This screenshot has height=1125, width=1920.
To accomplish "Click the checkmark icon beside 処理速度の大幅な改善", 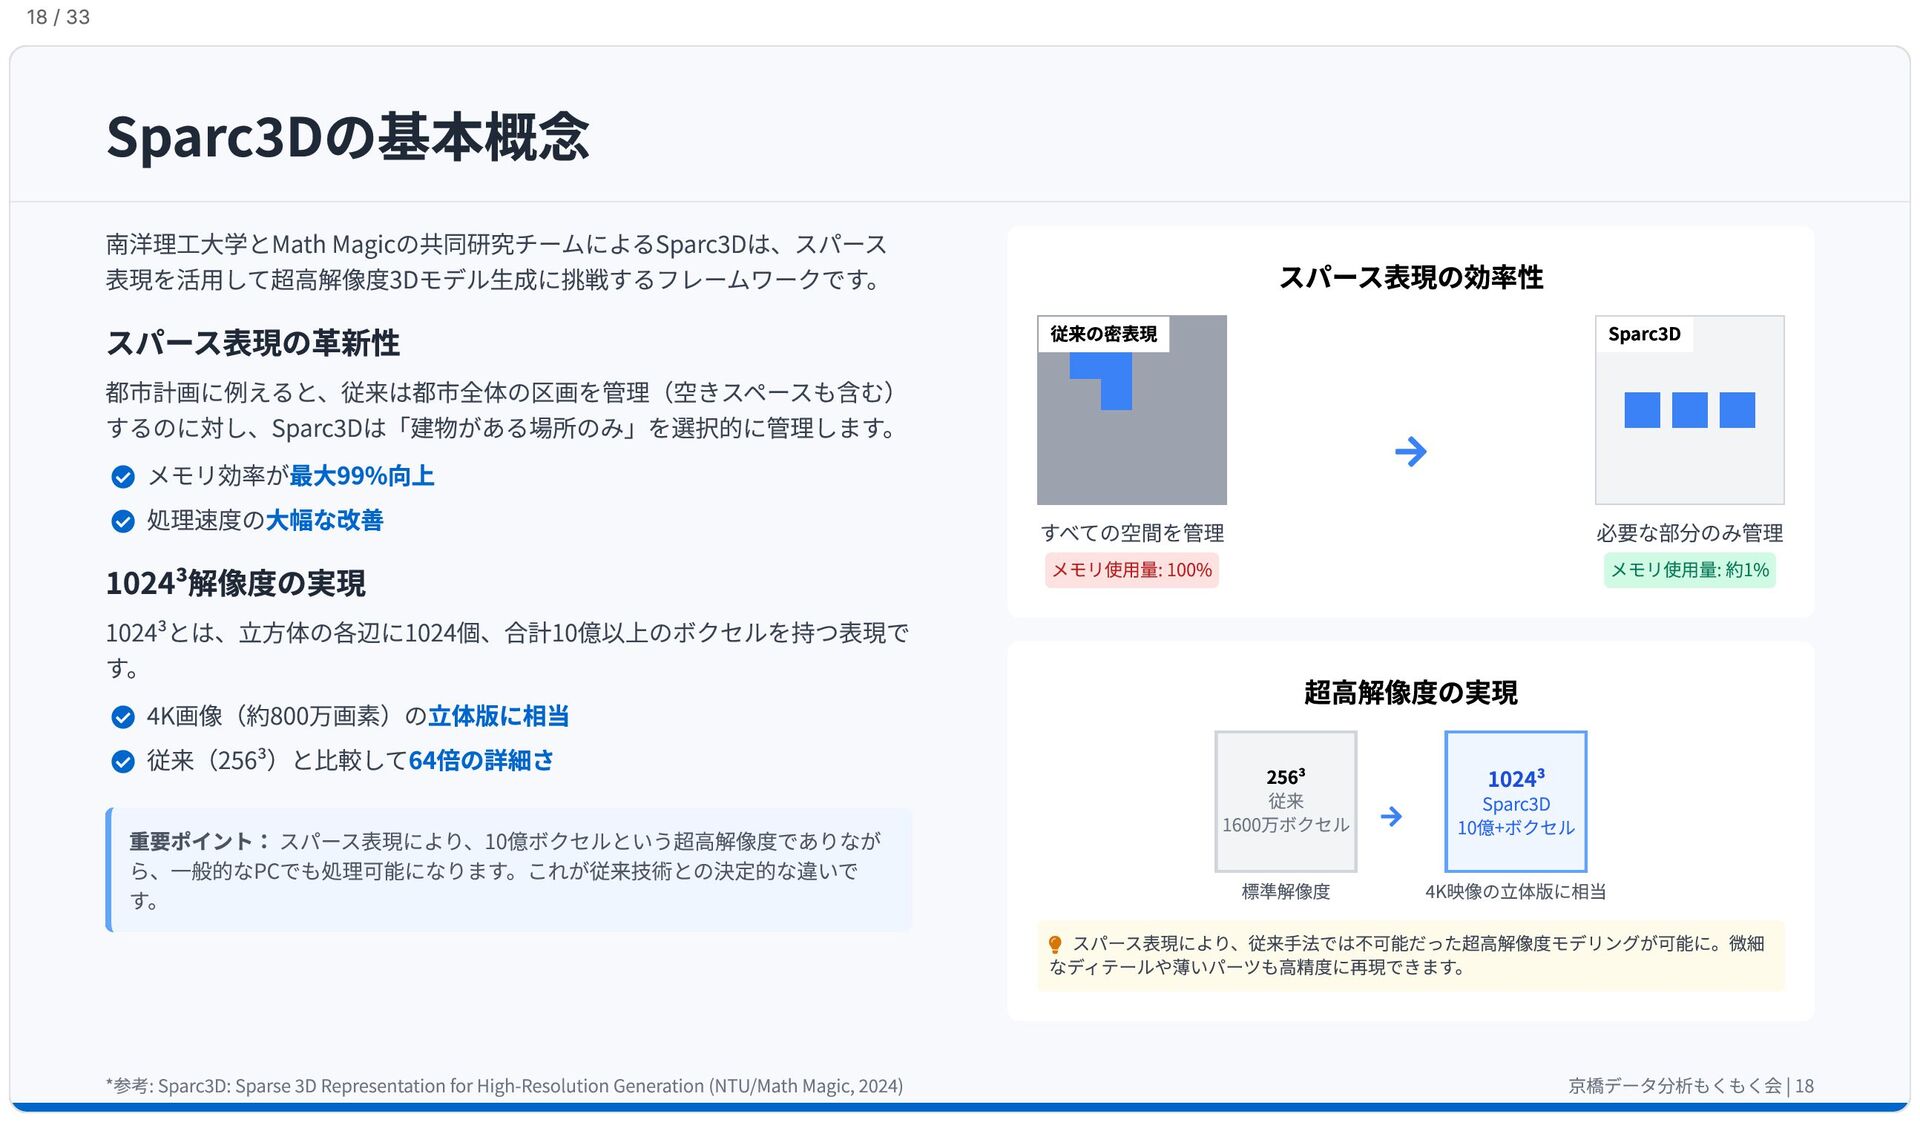I will (x=123, y=521).
